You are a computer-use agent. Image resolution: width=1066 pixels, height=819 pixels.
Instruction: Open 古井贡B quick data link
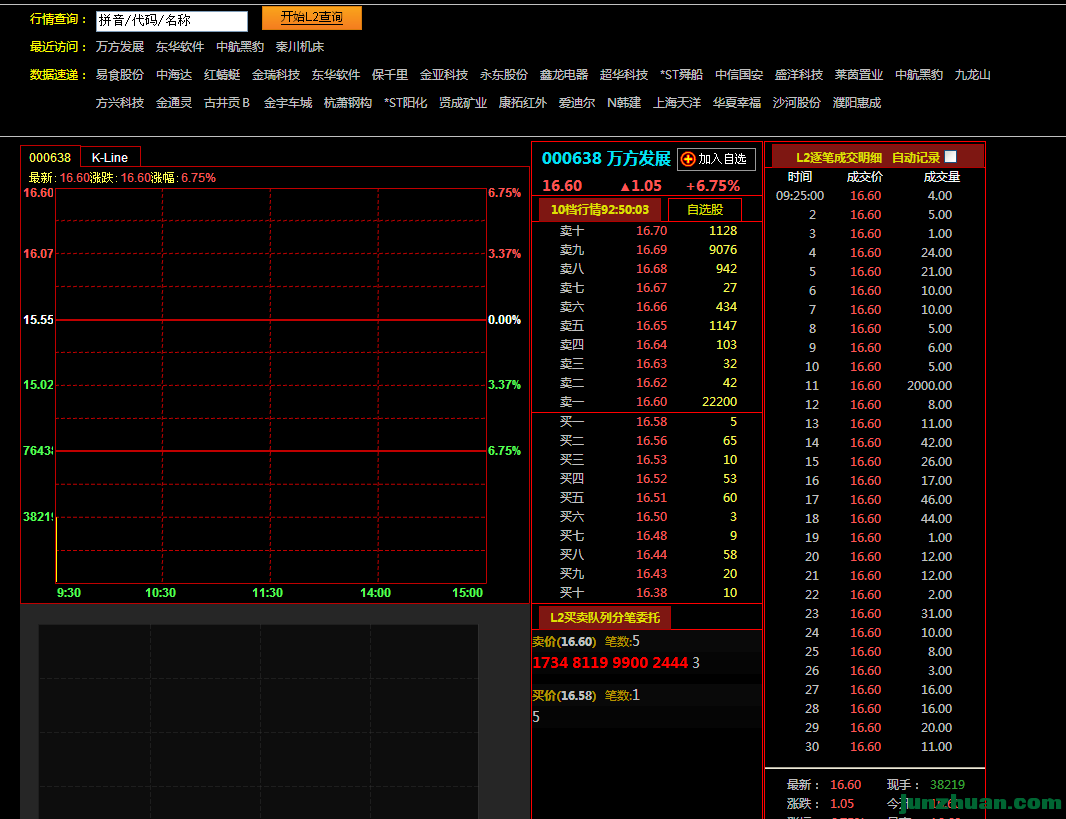click(228, 103)
